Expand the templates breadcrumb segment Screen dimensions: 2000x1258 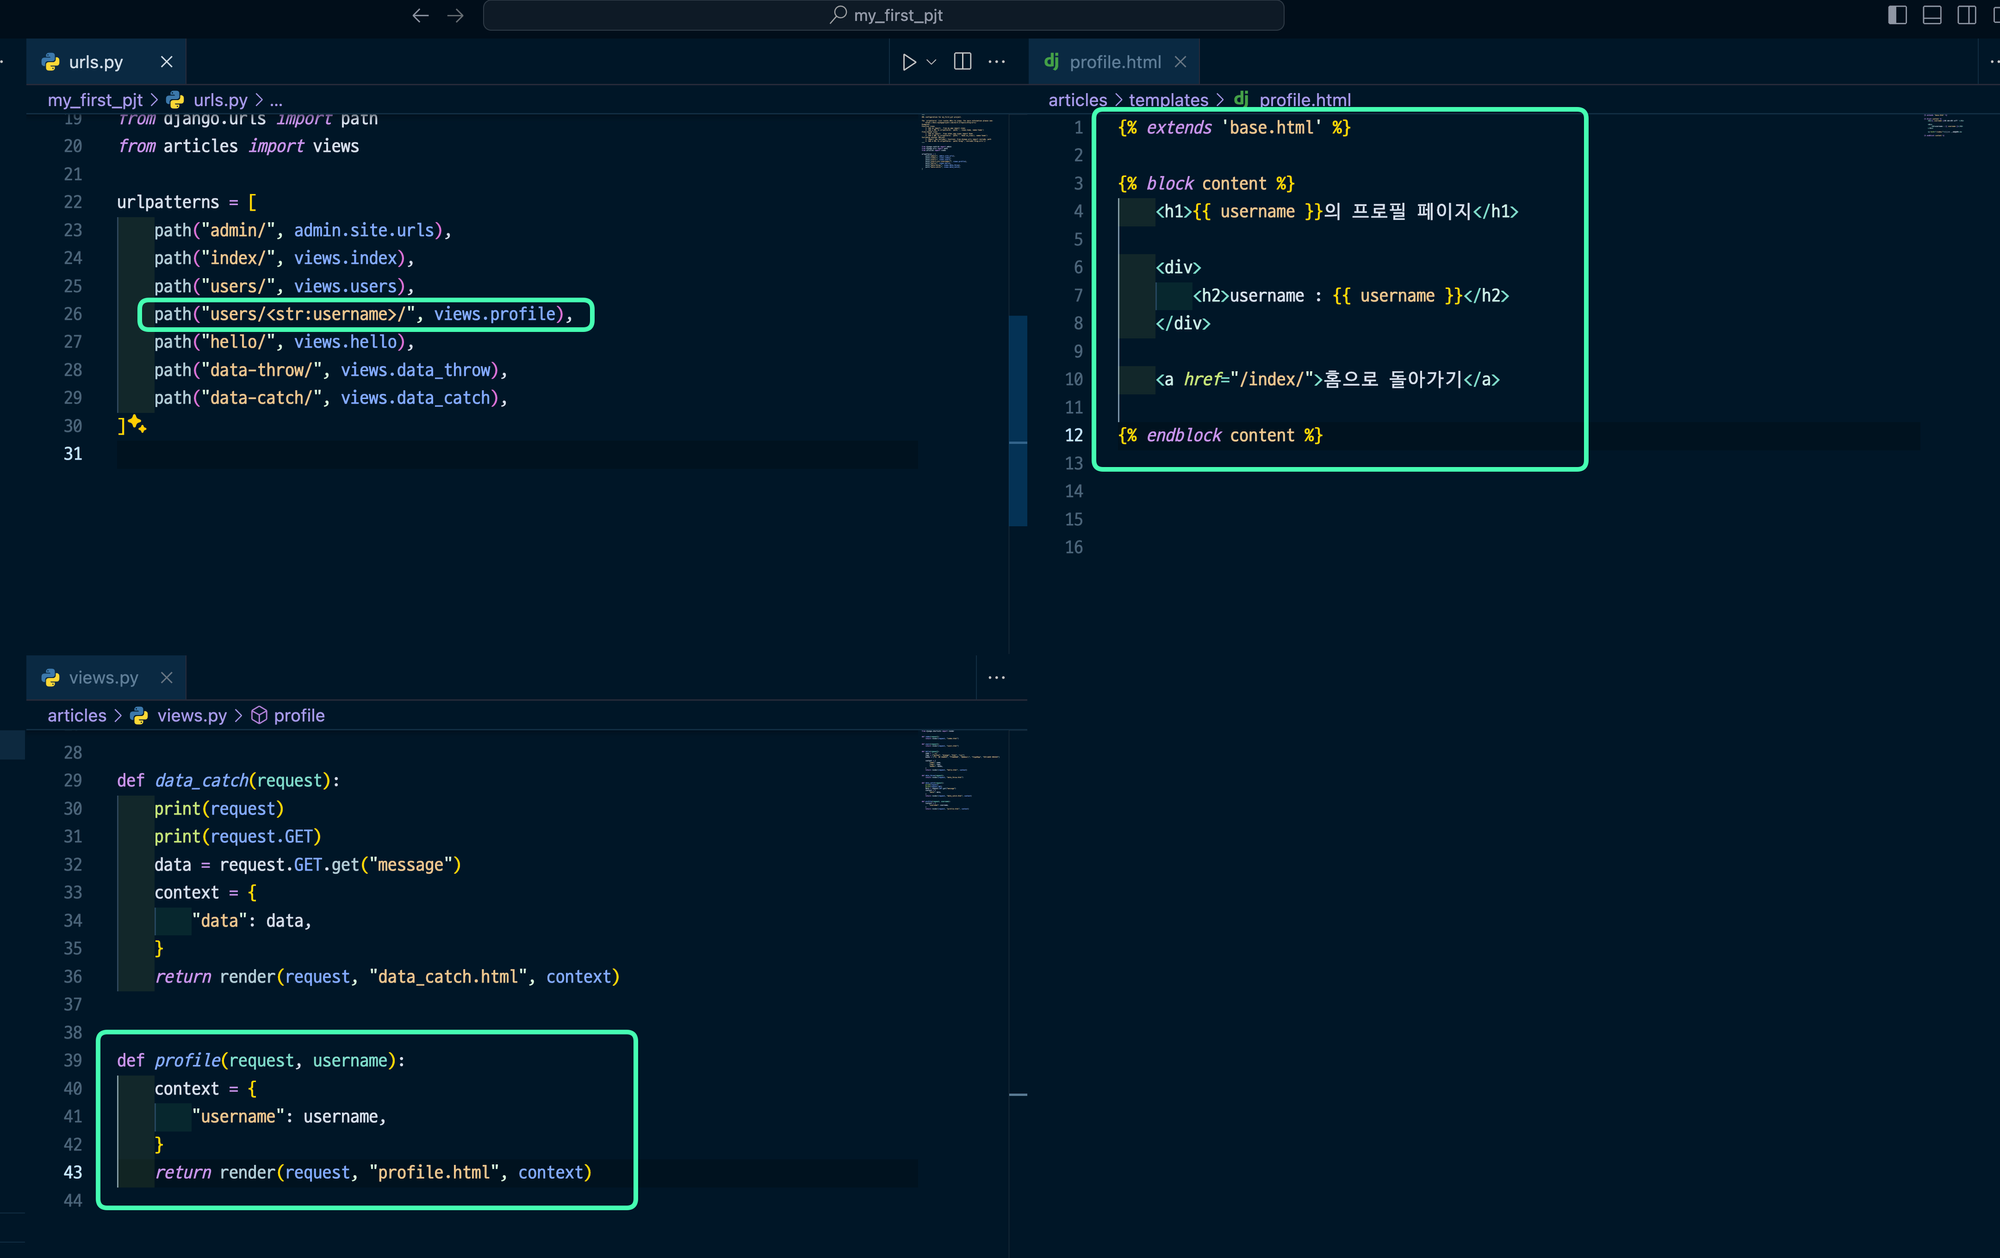pos(1168,100)
